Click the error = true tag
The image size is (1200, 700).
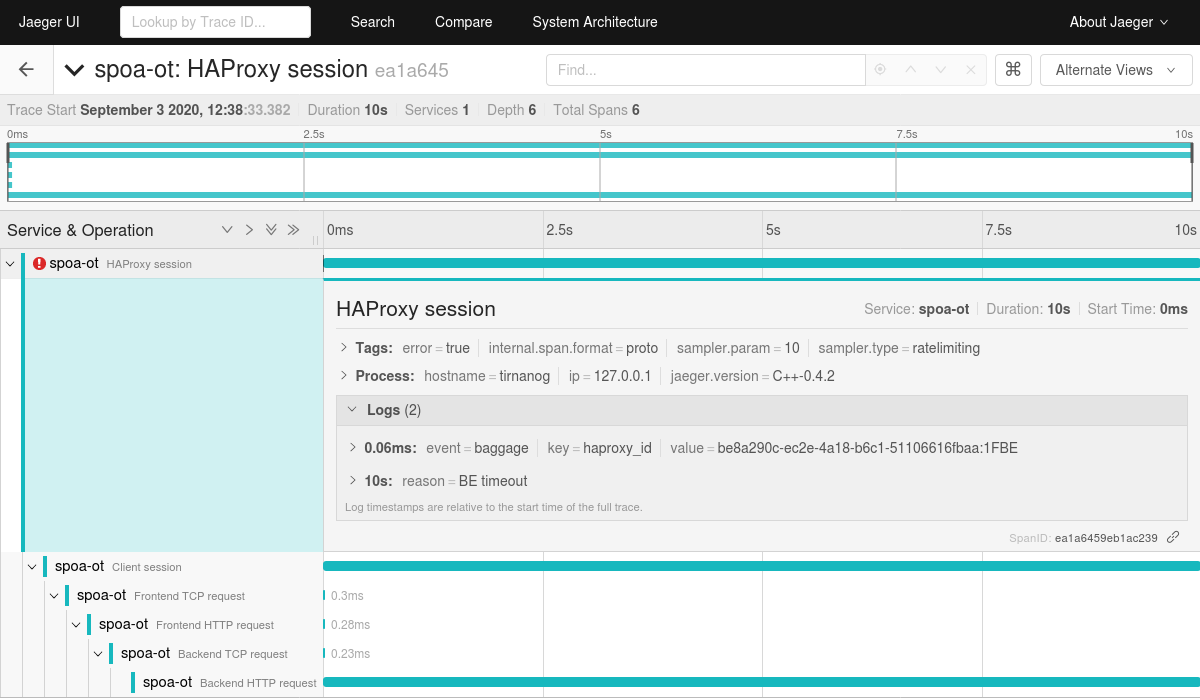(436, 348)
